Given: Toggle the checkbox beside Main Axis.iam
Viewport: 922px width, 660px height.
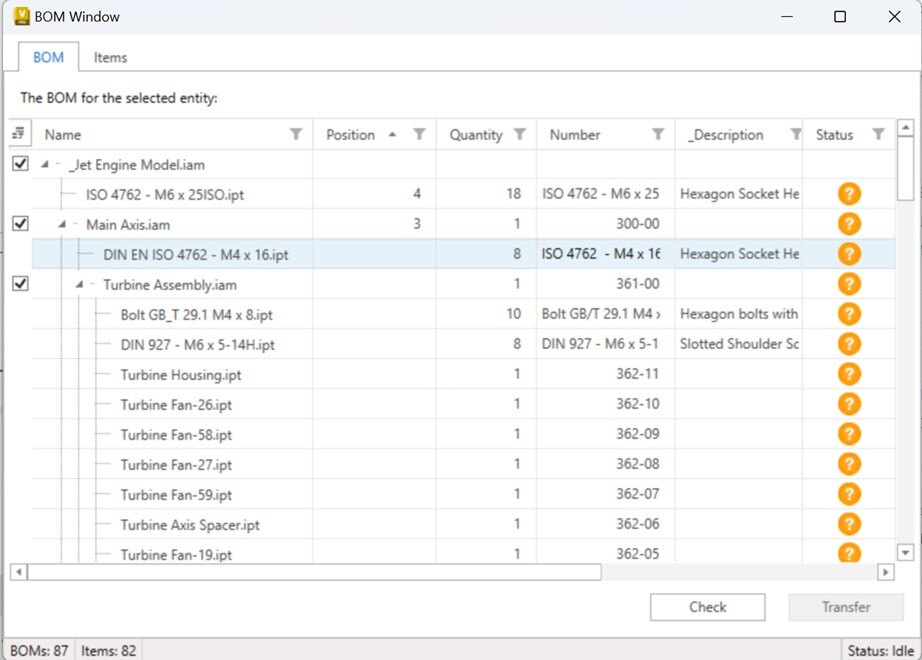Looking at the screenshot, I should (x=18, y=223).
